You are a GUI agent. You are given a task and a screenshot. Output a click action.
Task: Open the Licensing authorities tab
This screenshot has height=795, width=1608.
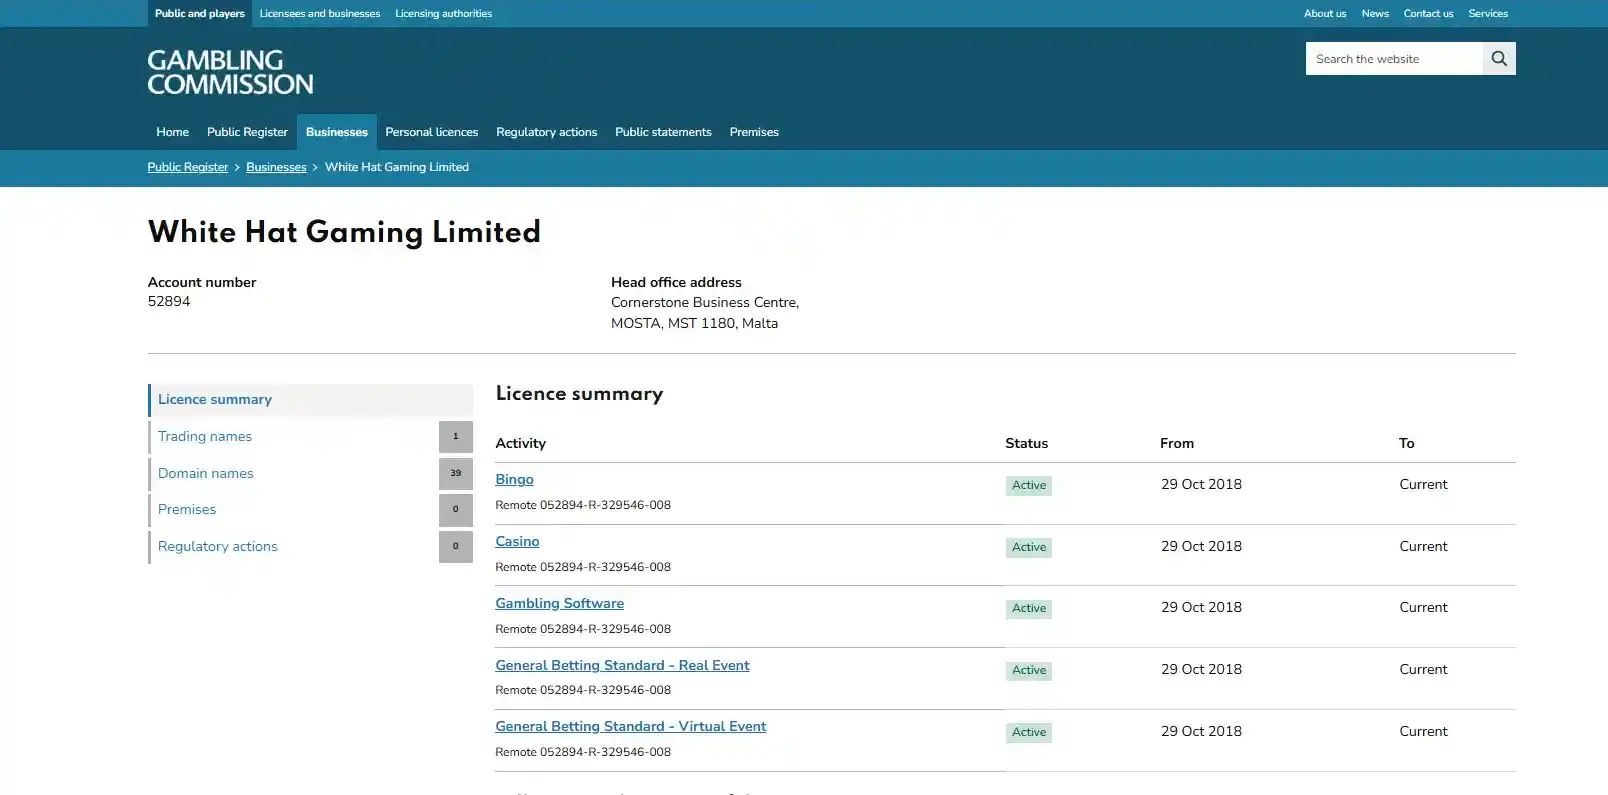point(443,13)
